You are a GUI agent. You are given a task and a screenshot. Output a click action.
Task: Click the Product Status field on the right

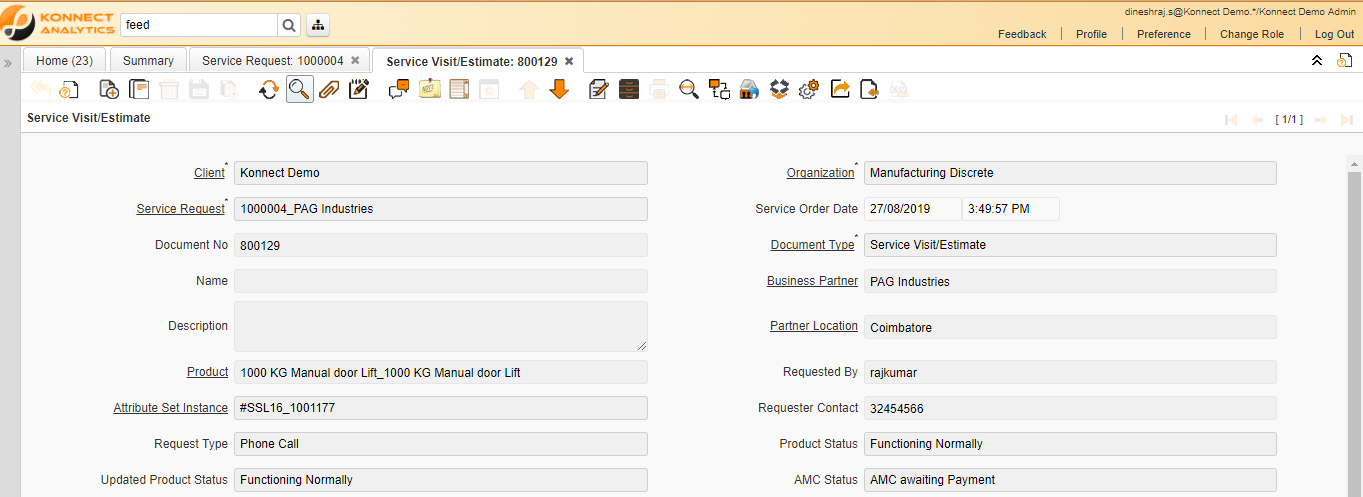(x=1070, y=444)
